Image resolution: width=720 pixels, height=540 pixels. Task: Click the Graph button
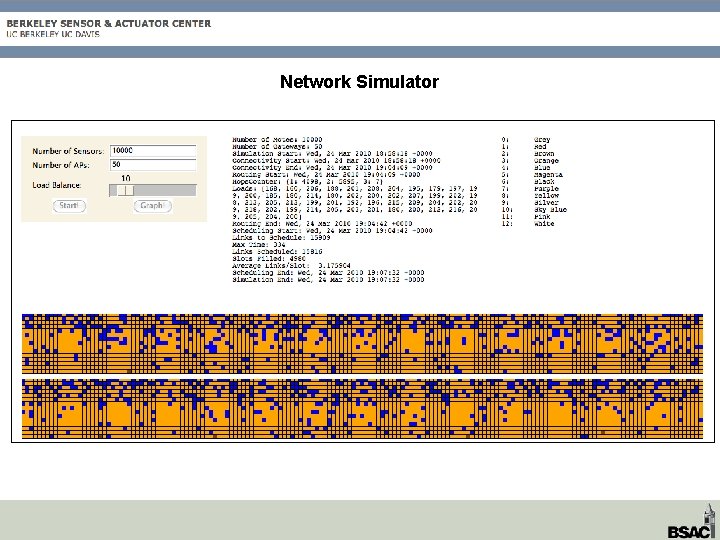(x=153, y=206)
